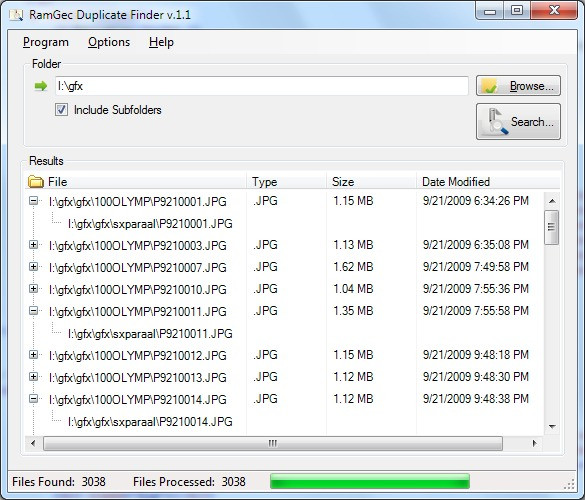The width and height of the screenshot is (585, 500).
Task: Click the folder icon in File column header
Action: [36, 182]
